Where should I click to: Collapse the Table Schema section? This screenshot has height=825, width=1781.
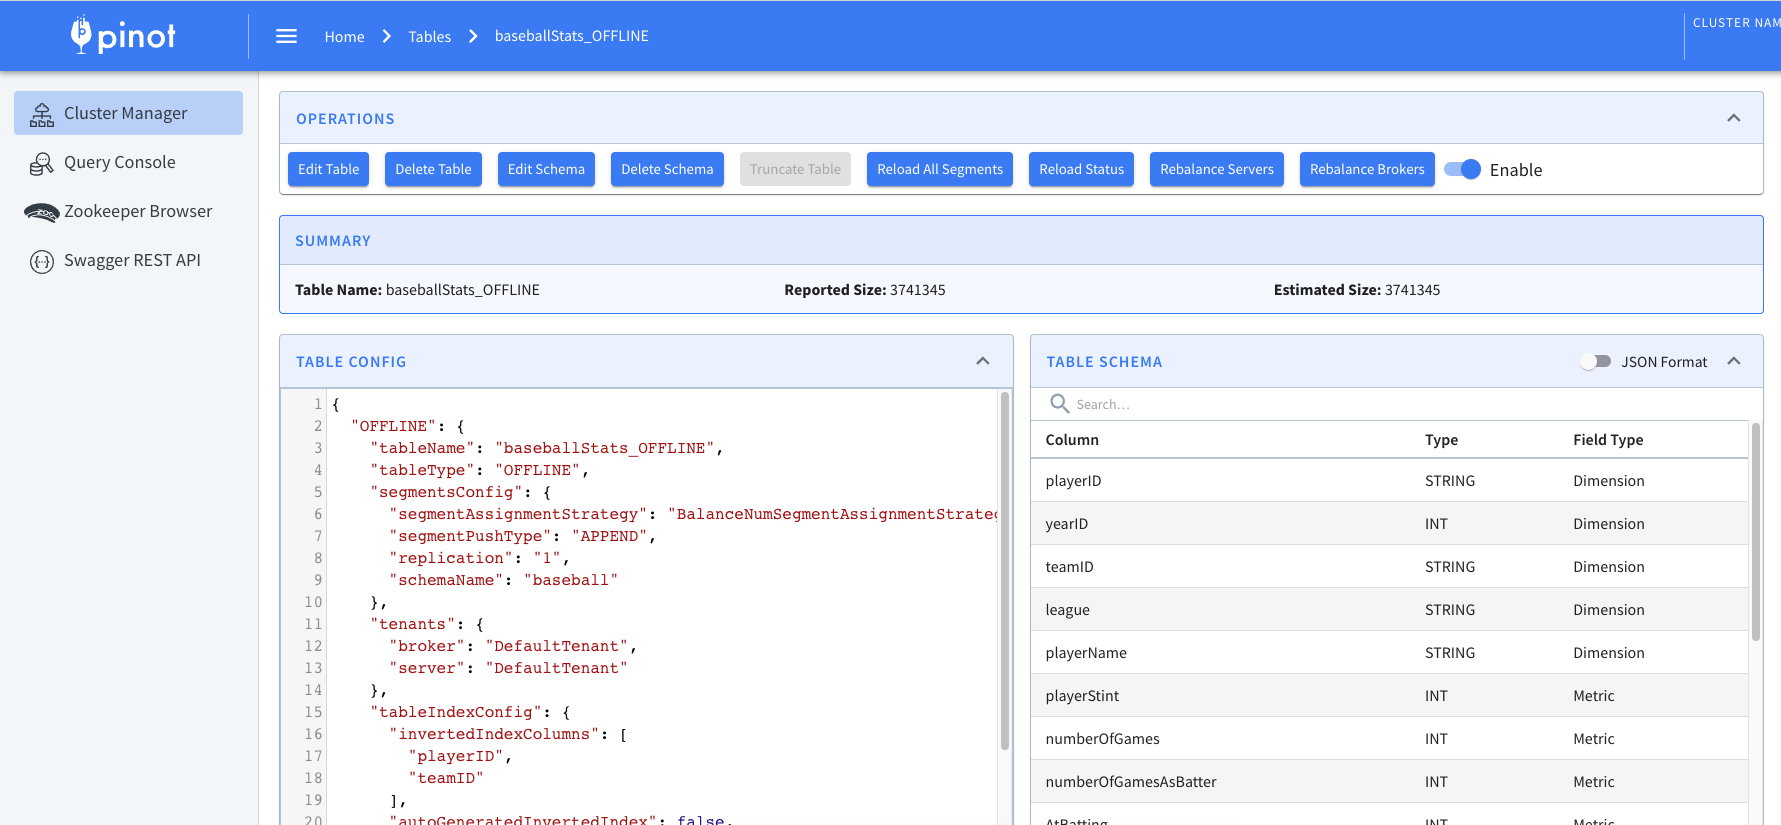(x=1733, y=361)
